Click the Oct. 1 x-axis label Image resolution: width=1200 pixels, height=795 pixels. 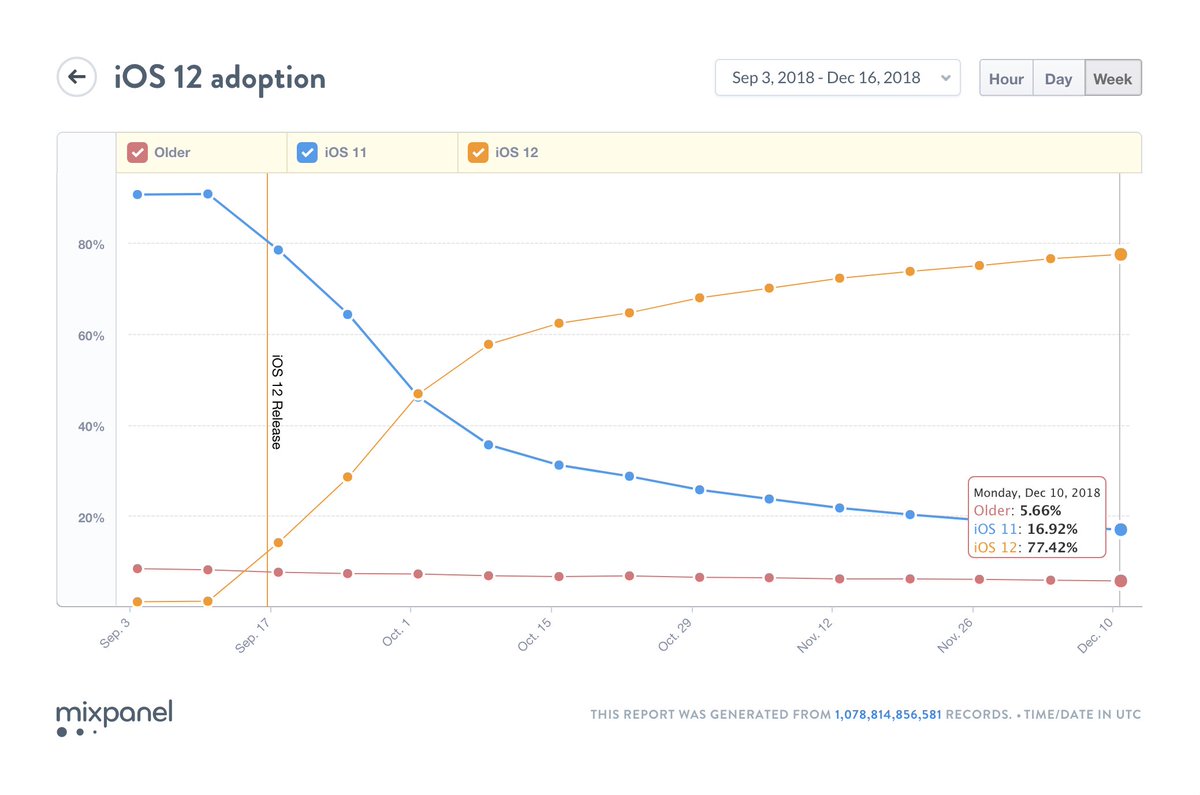pyautogui.click(x=397, y=635)
